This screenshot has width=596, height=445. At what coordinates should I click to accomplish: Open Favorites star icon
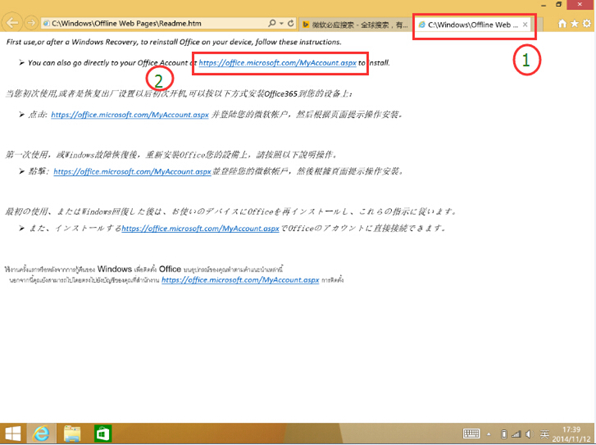coord(574,24)
